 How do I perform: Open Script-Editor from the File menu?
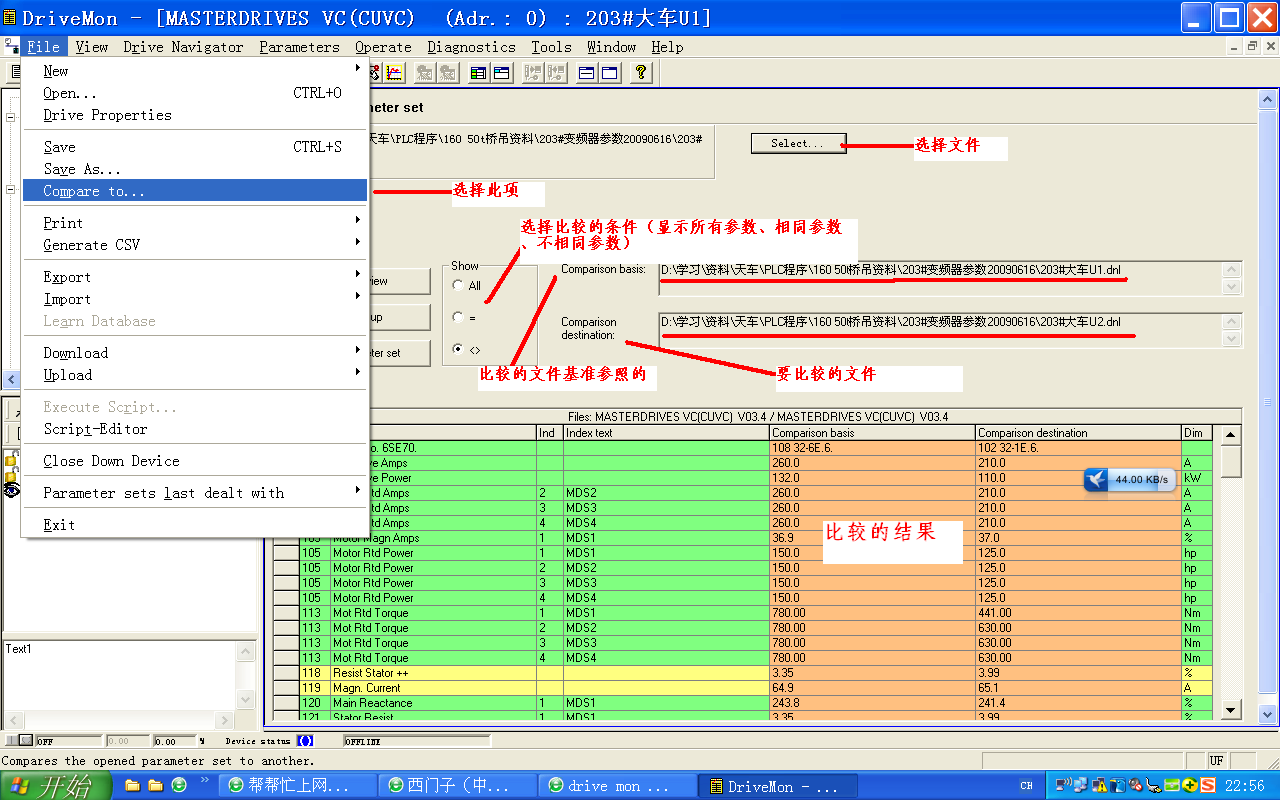[x=195, y=428]
